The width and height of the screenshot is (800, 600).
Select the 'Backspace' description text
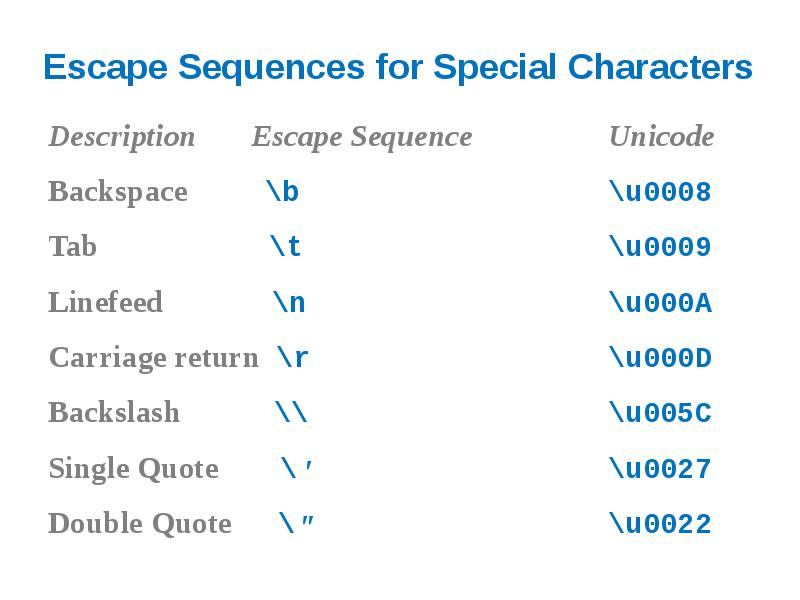pyautogui.click(x=118, y=192)
